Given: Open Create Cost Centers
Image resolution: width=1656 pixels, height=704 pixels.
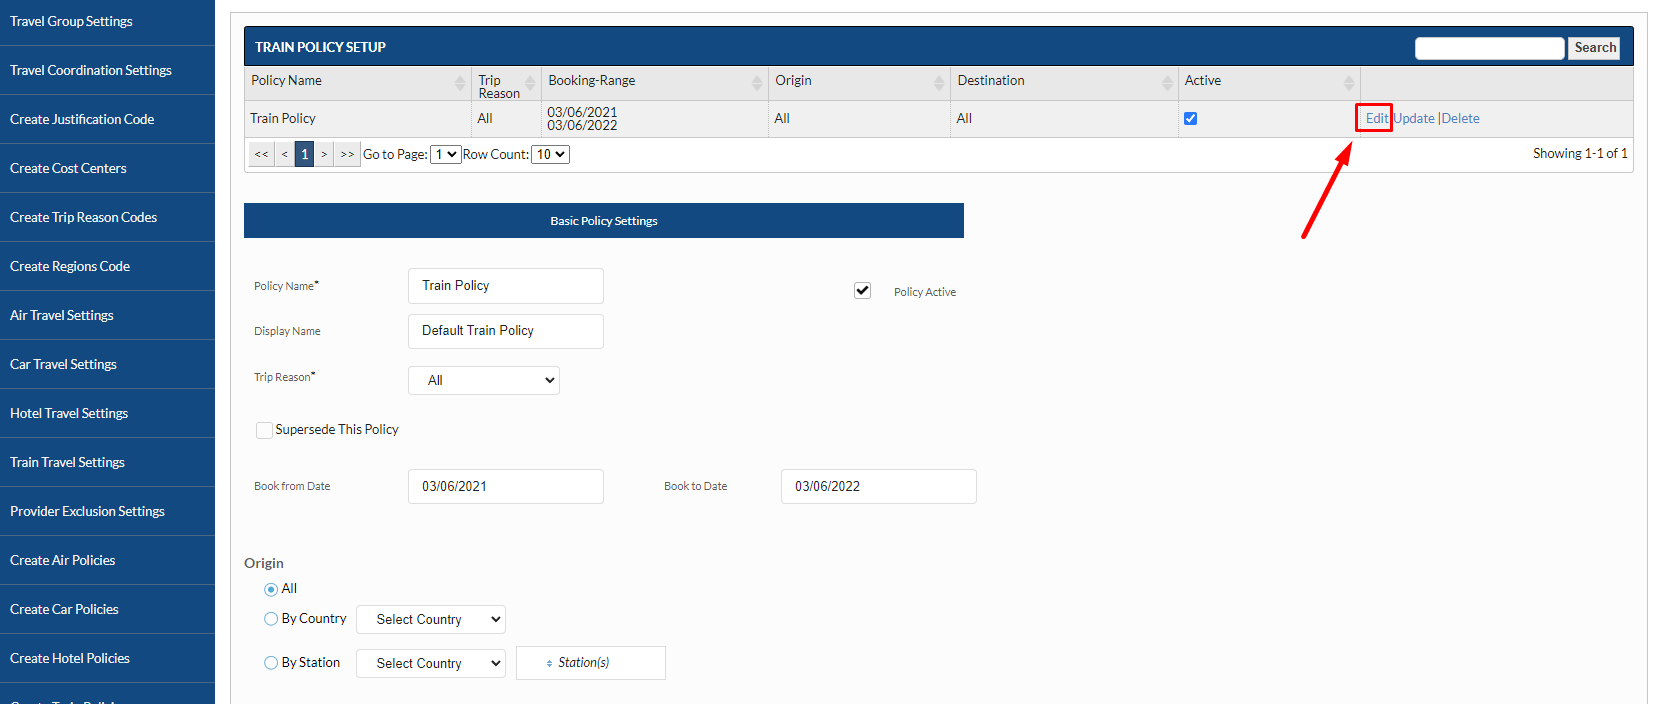Looking at the screenshot, I should coord(107,168).
